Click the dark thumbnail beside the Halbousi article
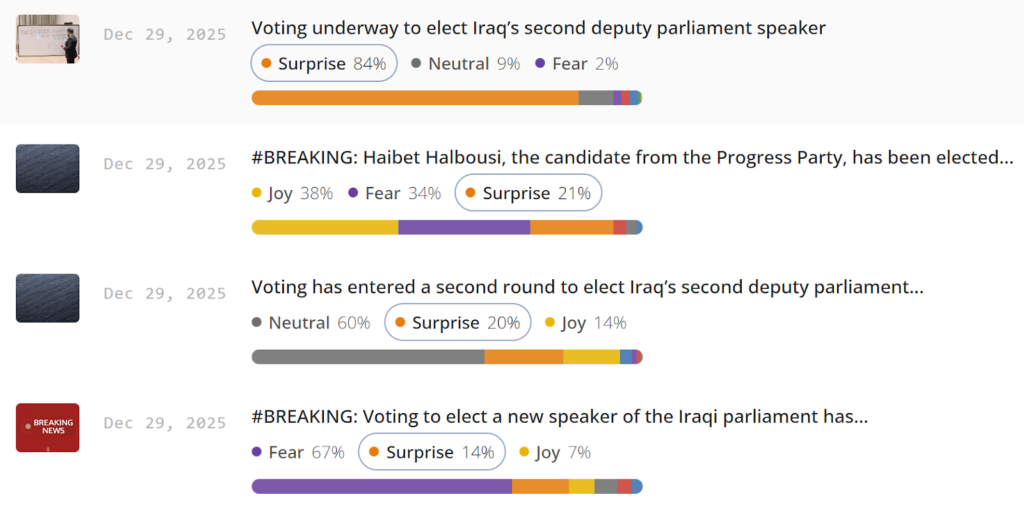Screen dimensions: 1024x520 (x=47, y=168)
